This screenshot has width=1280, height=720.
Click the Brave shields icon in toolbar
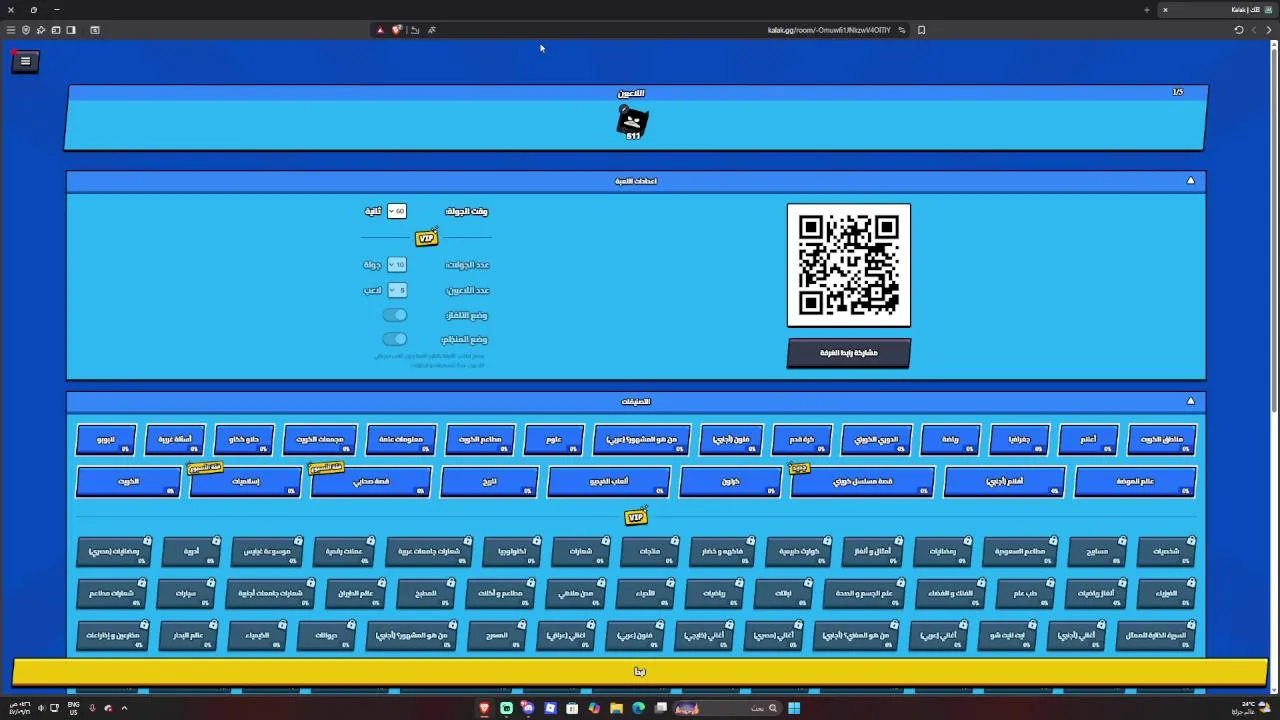point(396,30)
